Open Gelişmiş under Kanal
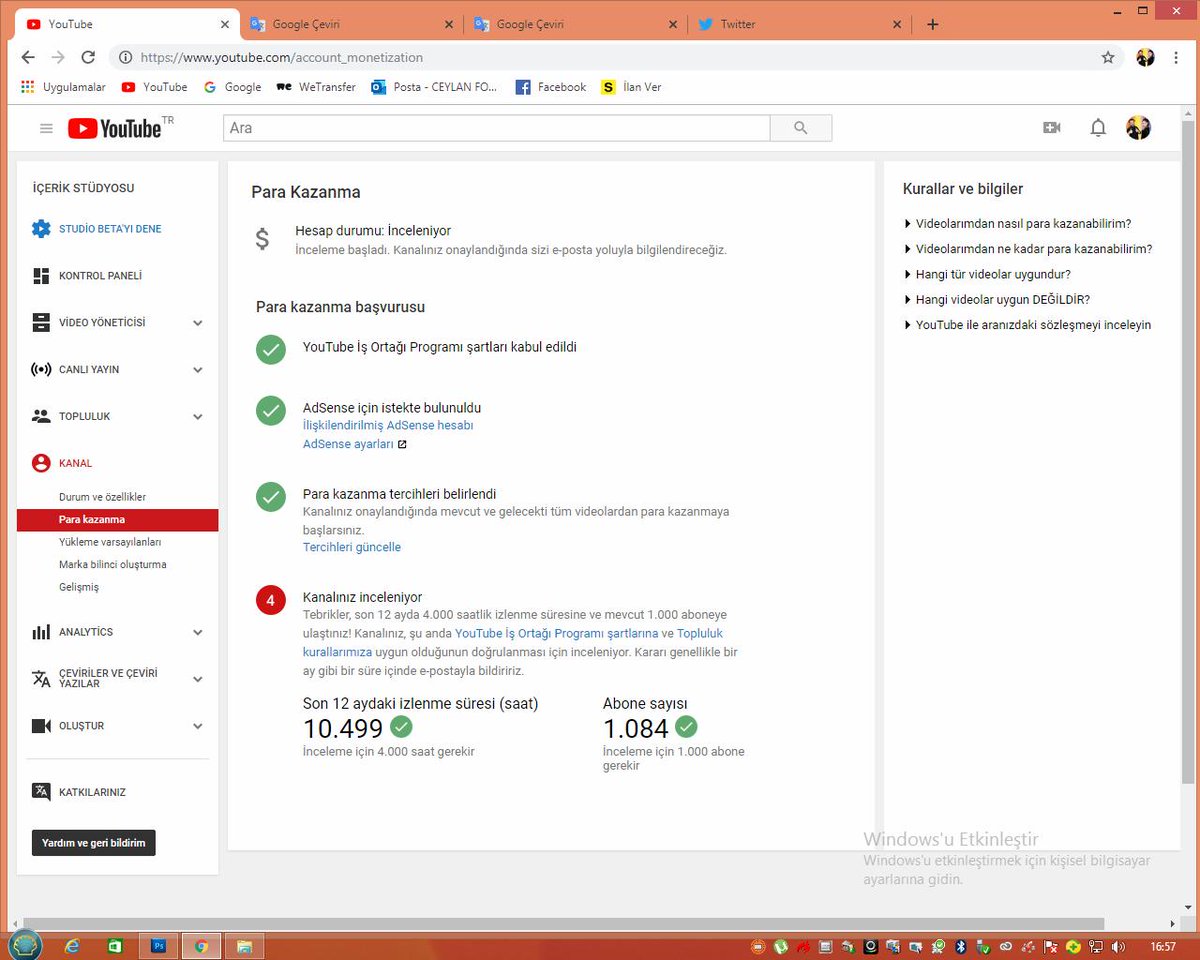The image size is (1200, 960). (x=79, y=587)
